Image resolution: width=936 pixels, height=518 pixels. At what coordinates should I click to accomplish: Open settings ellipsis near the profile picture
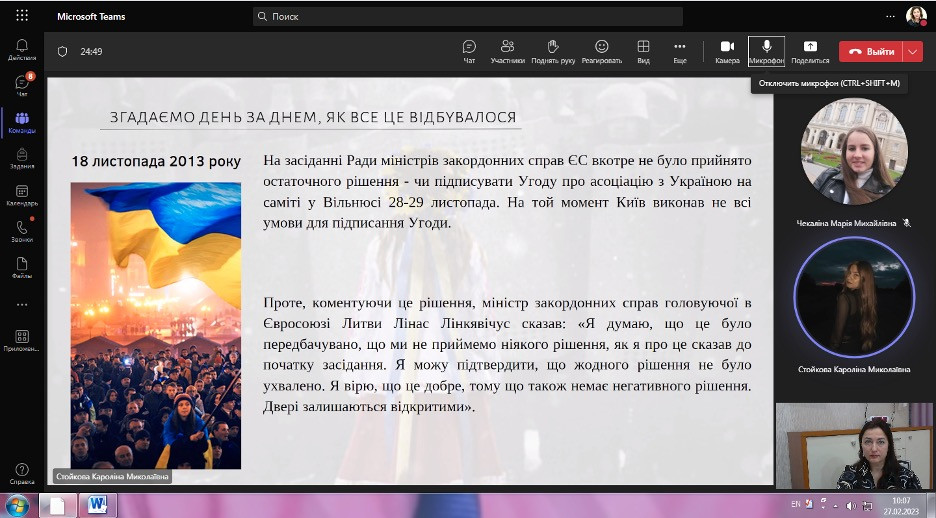(x=890, y=16)
